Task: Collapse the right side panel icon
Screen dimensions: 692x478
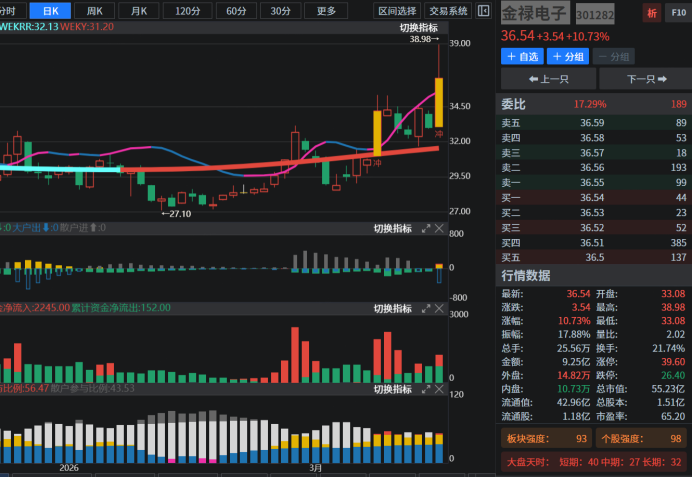Action: tap(484, 11)
